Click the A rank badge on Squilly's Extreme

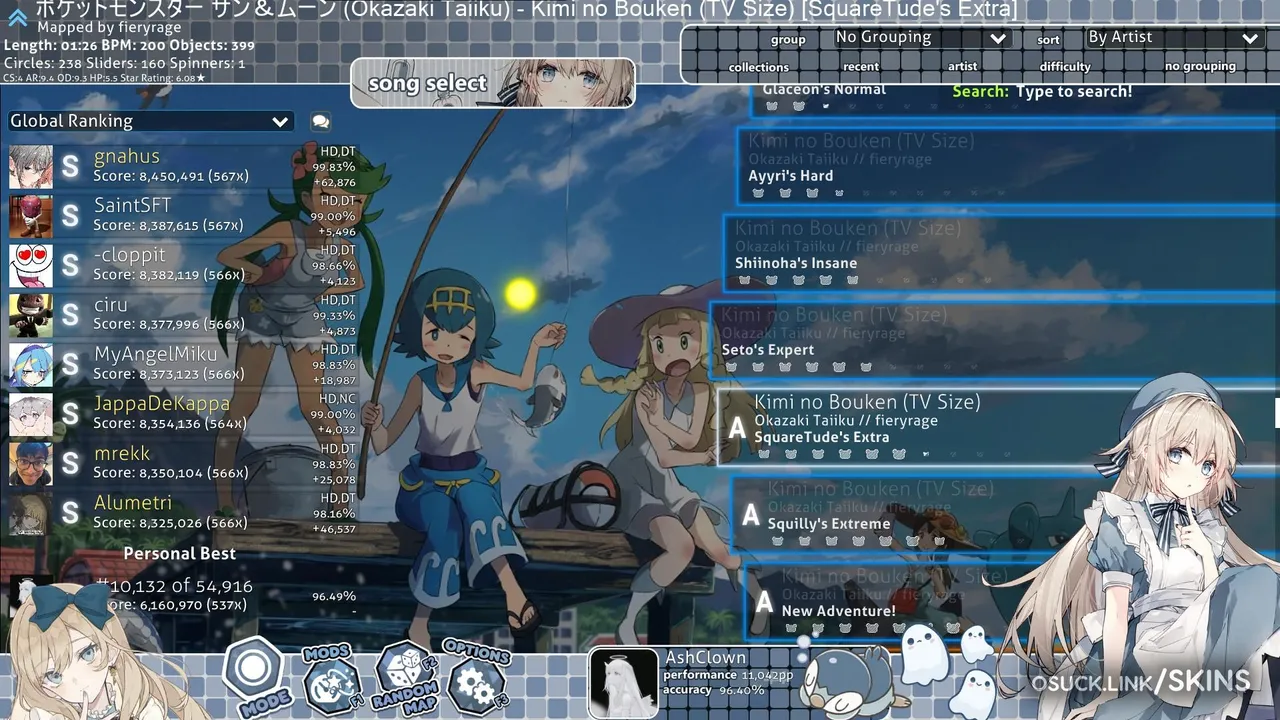pyautogui.click(x=751, y=515)
